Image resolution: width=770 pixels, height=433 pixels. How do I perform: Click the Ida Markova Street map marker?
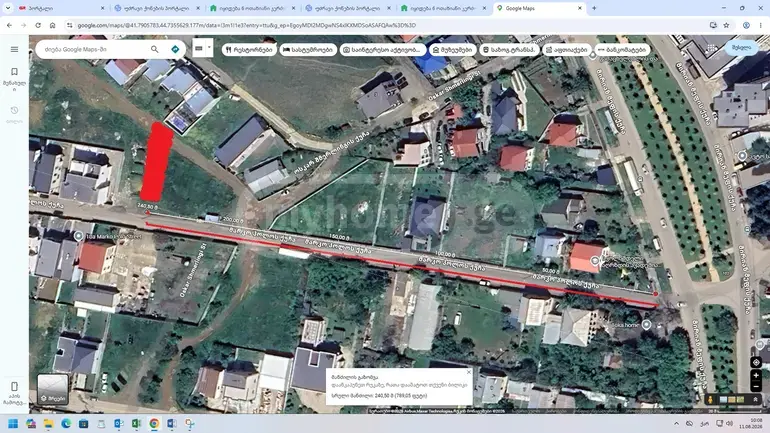[78, 236]
